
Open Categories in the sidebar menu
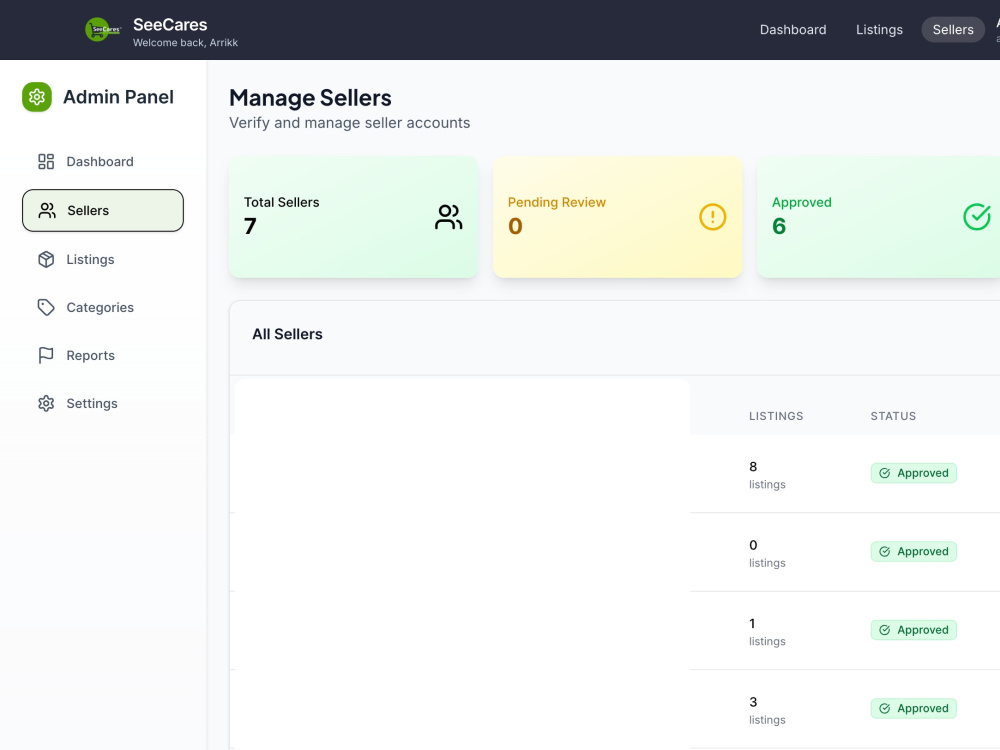coord(103,307)
